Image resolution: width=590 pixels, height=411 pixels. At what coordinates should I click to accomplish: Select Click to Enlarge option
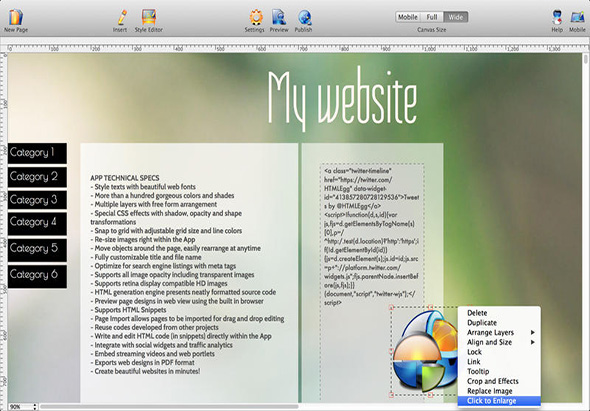(x=499, y=401)
